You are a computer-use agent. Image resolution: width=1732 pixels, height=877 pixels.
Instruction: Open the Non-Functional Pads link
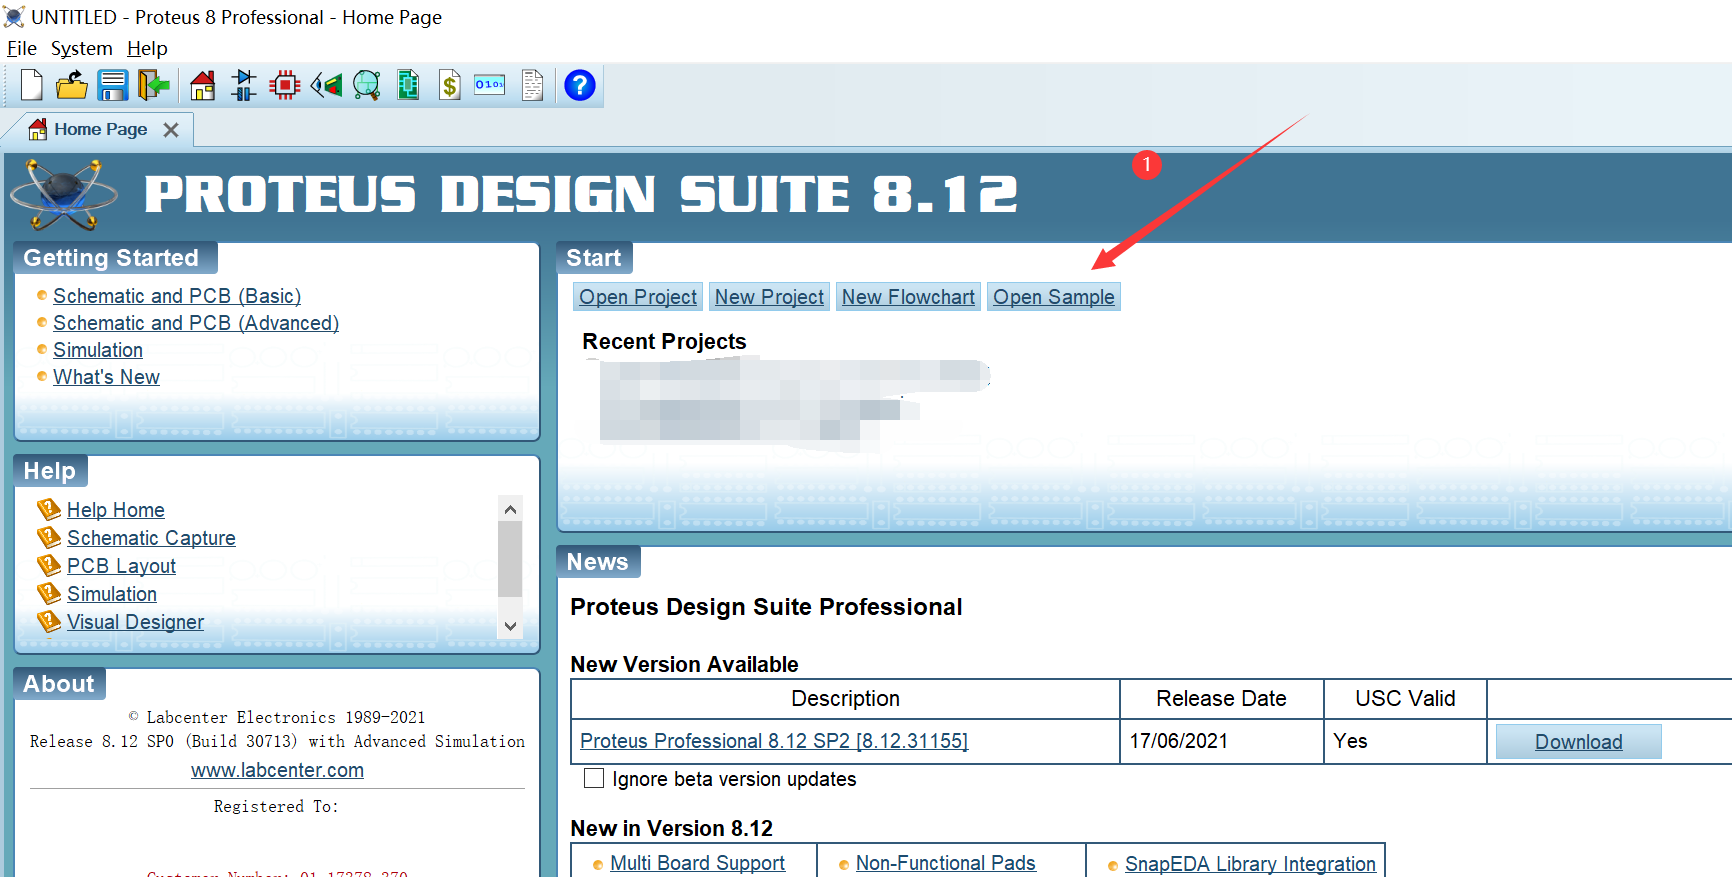point(945,863)
